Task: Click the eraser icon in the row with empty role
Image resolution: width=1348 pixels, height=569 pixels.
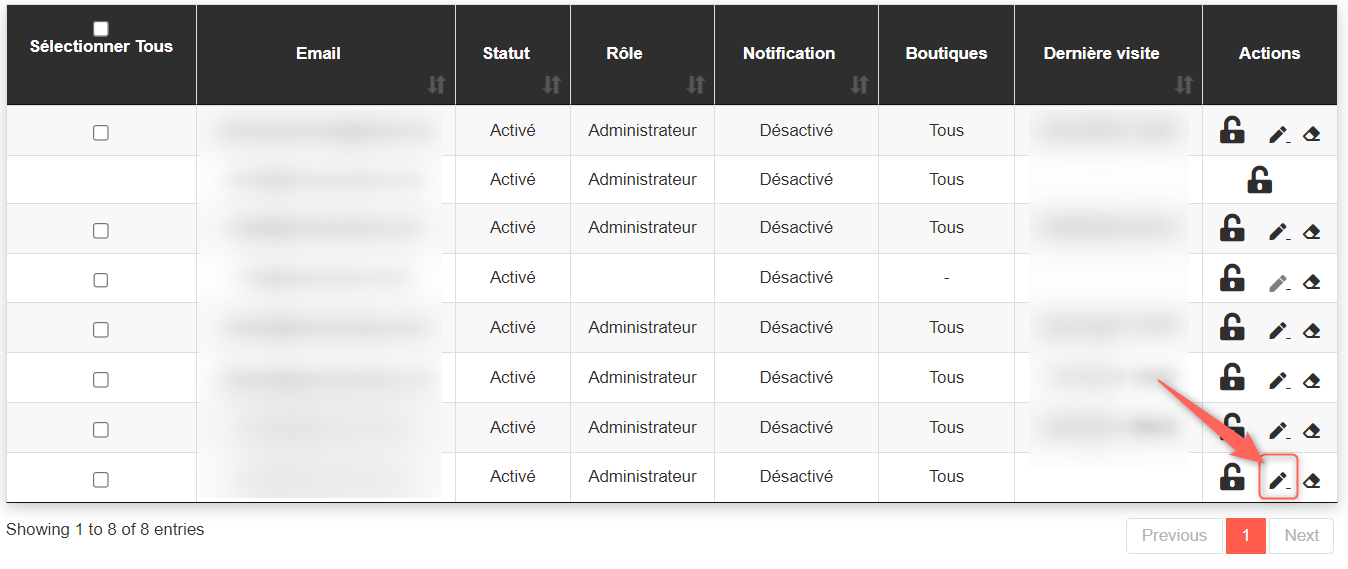Action: click(x=1312, y=283)
